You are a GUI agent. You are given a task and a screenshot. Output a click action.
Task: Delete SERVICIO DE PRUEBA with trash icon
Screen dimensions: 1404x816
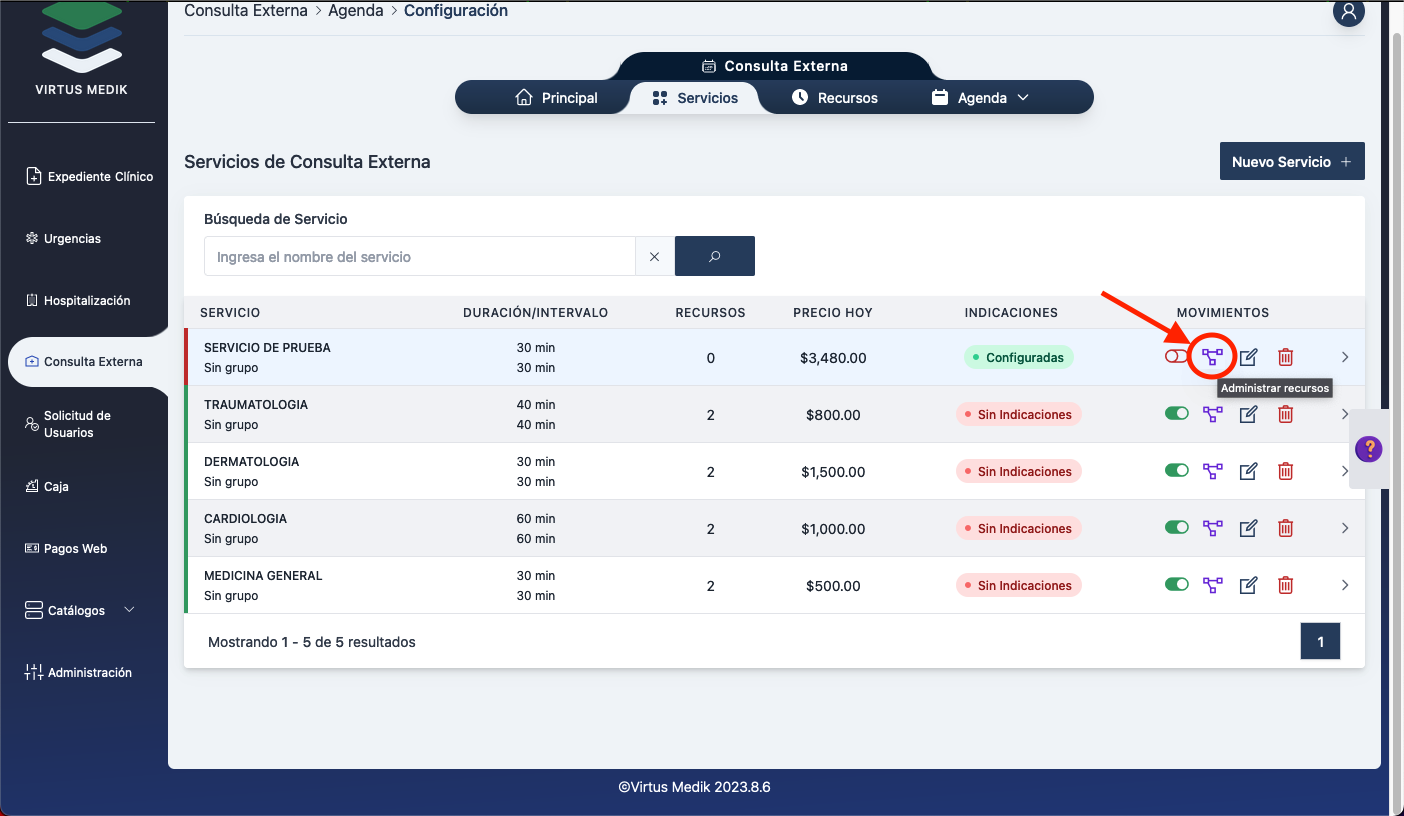[1285, 357]
